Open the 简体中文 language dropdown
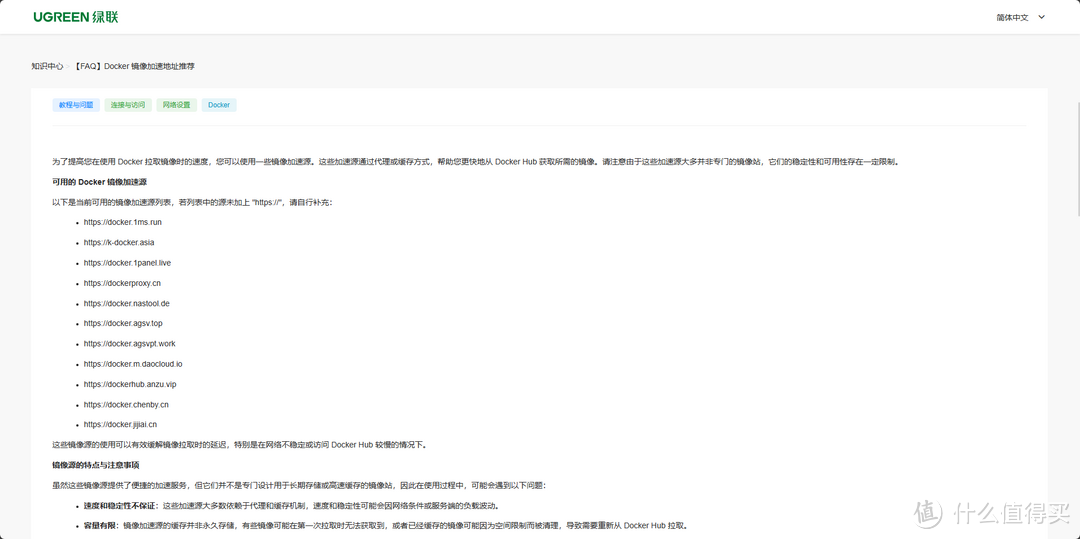 1020,17
